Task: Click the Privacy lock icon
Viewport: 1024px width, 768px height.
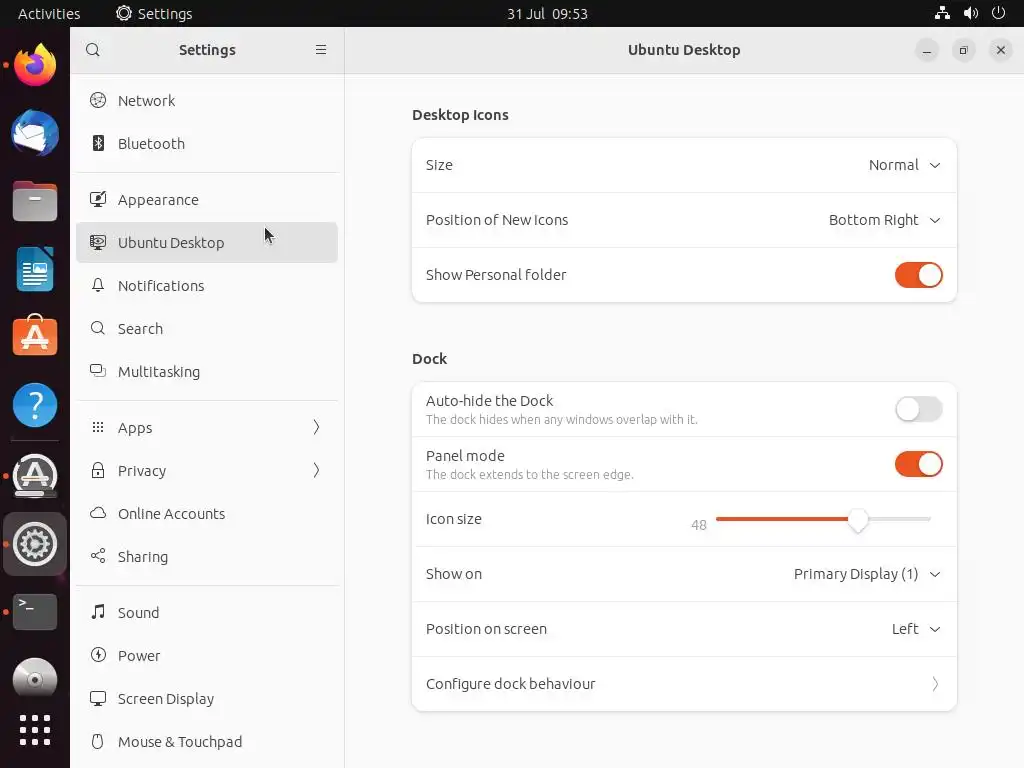Action: tap(98, 470)
